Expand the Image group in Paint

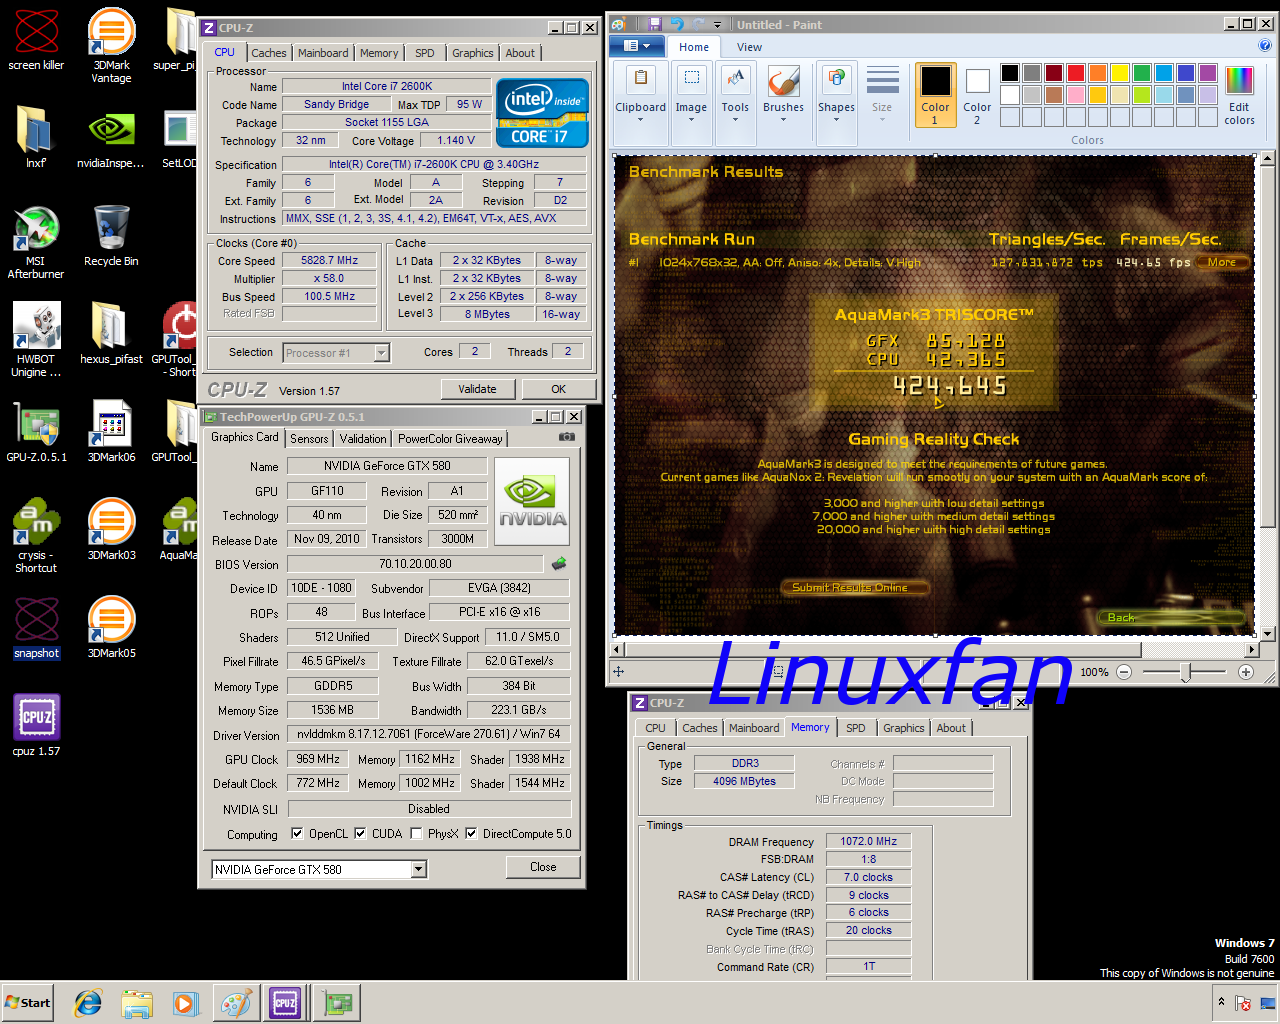(x=691, y=93)
